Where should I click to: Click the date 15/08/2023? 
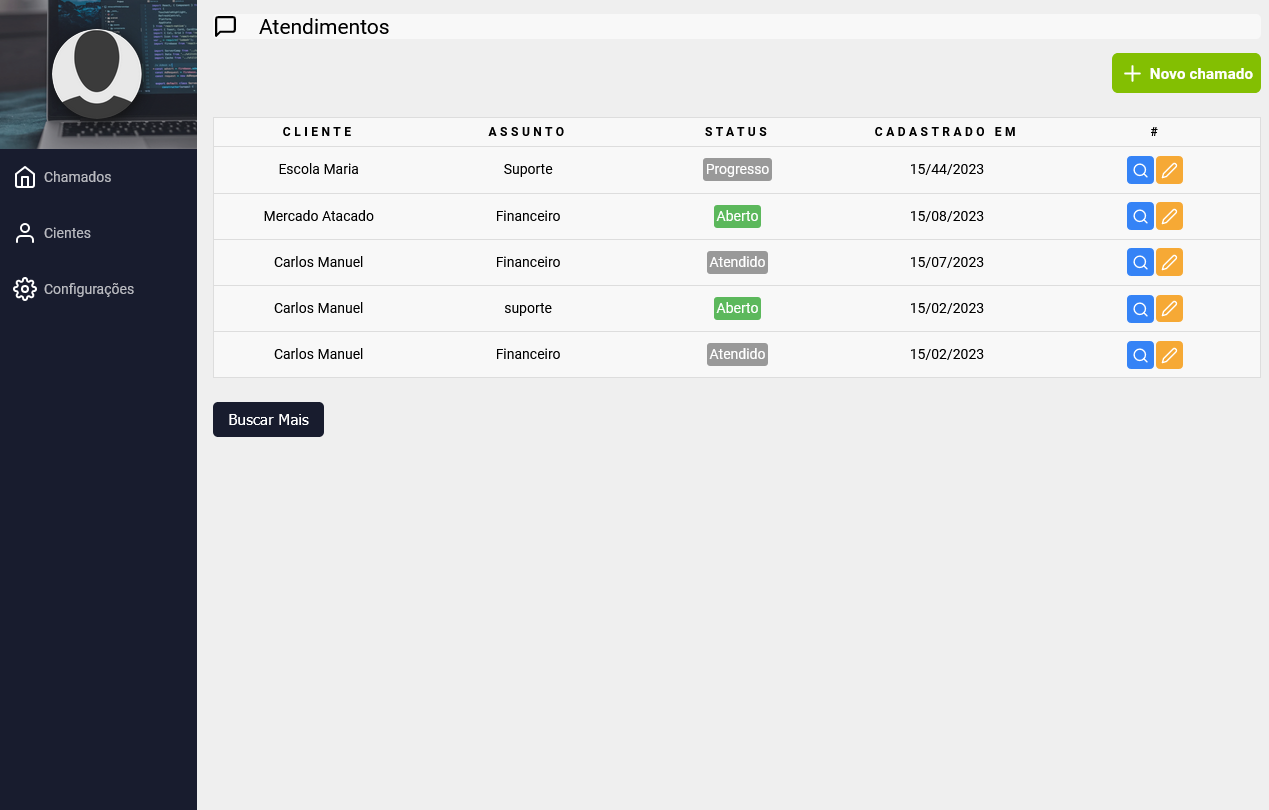point(946,216)
